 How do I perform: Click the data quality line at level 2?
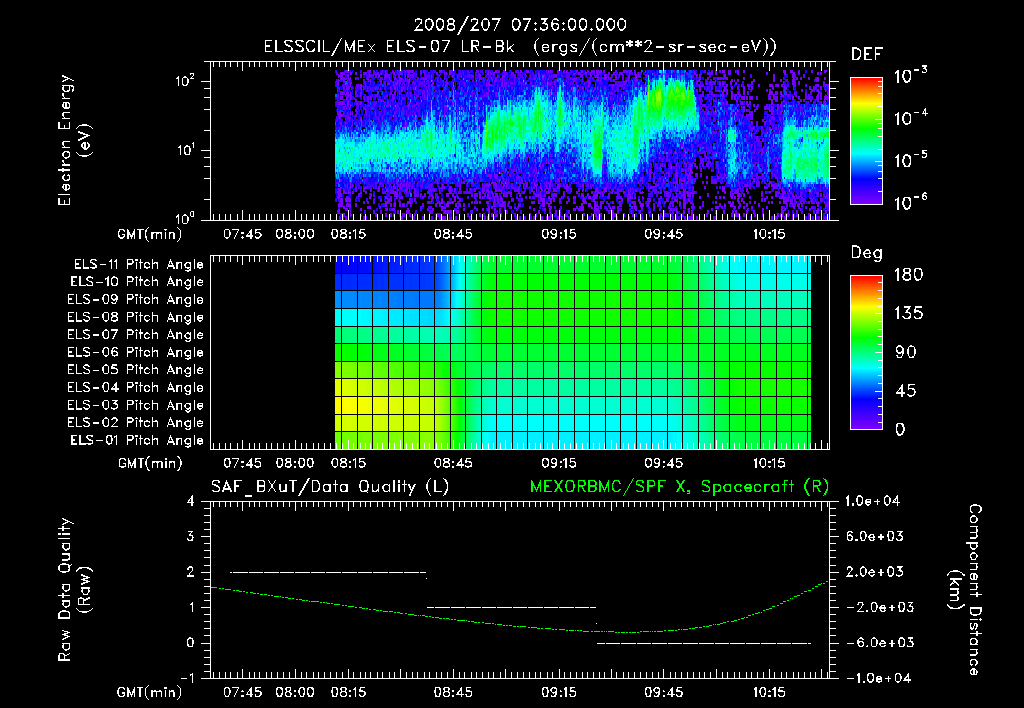[x=328, y=572]
